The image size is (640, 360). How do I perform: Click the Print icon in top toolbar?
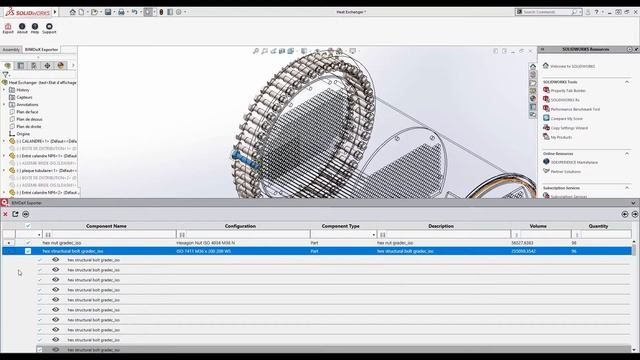pyautogui.click(x=121, y=12)
